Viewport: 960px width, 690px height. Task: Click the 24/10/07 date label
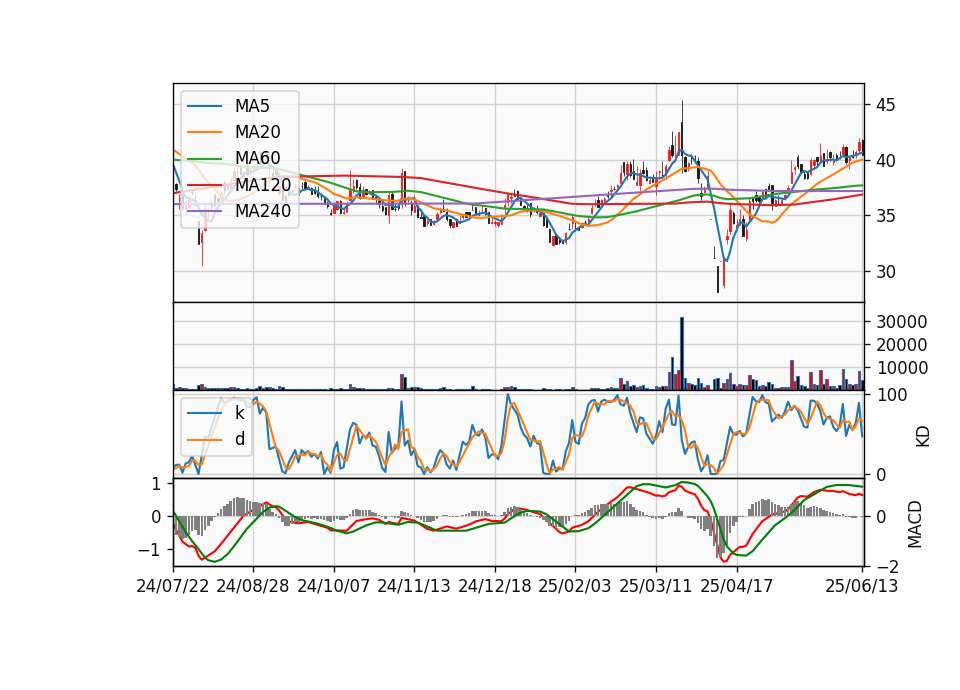pyautogui.click(x=334, y=586)
